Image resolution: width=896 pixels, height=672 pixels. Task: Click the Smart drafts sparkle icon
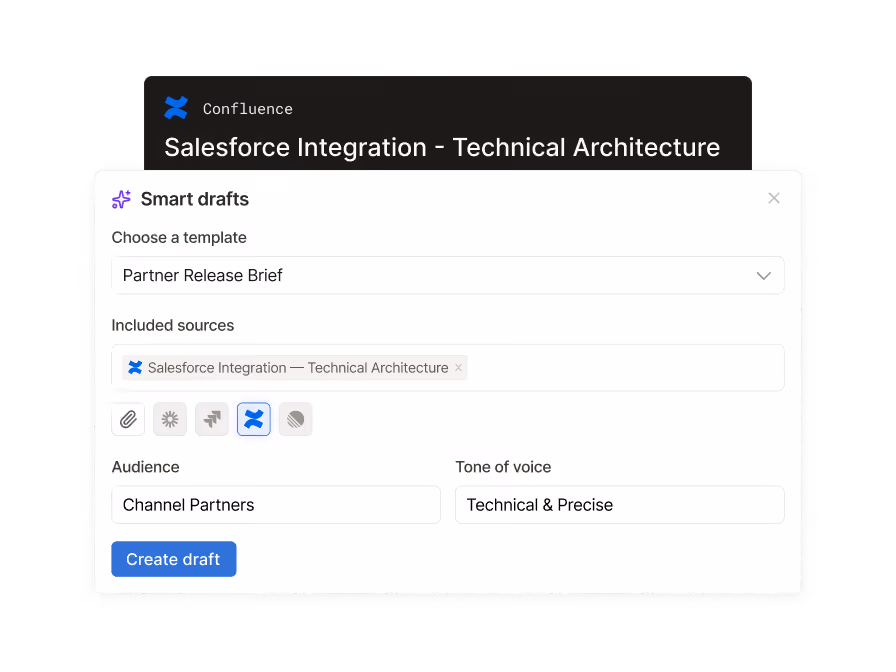pyautogui.click(x=121, y=199)
